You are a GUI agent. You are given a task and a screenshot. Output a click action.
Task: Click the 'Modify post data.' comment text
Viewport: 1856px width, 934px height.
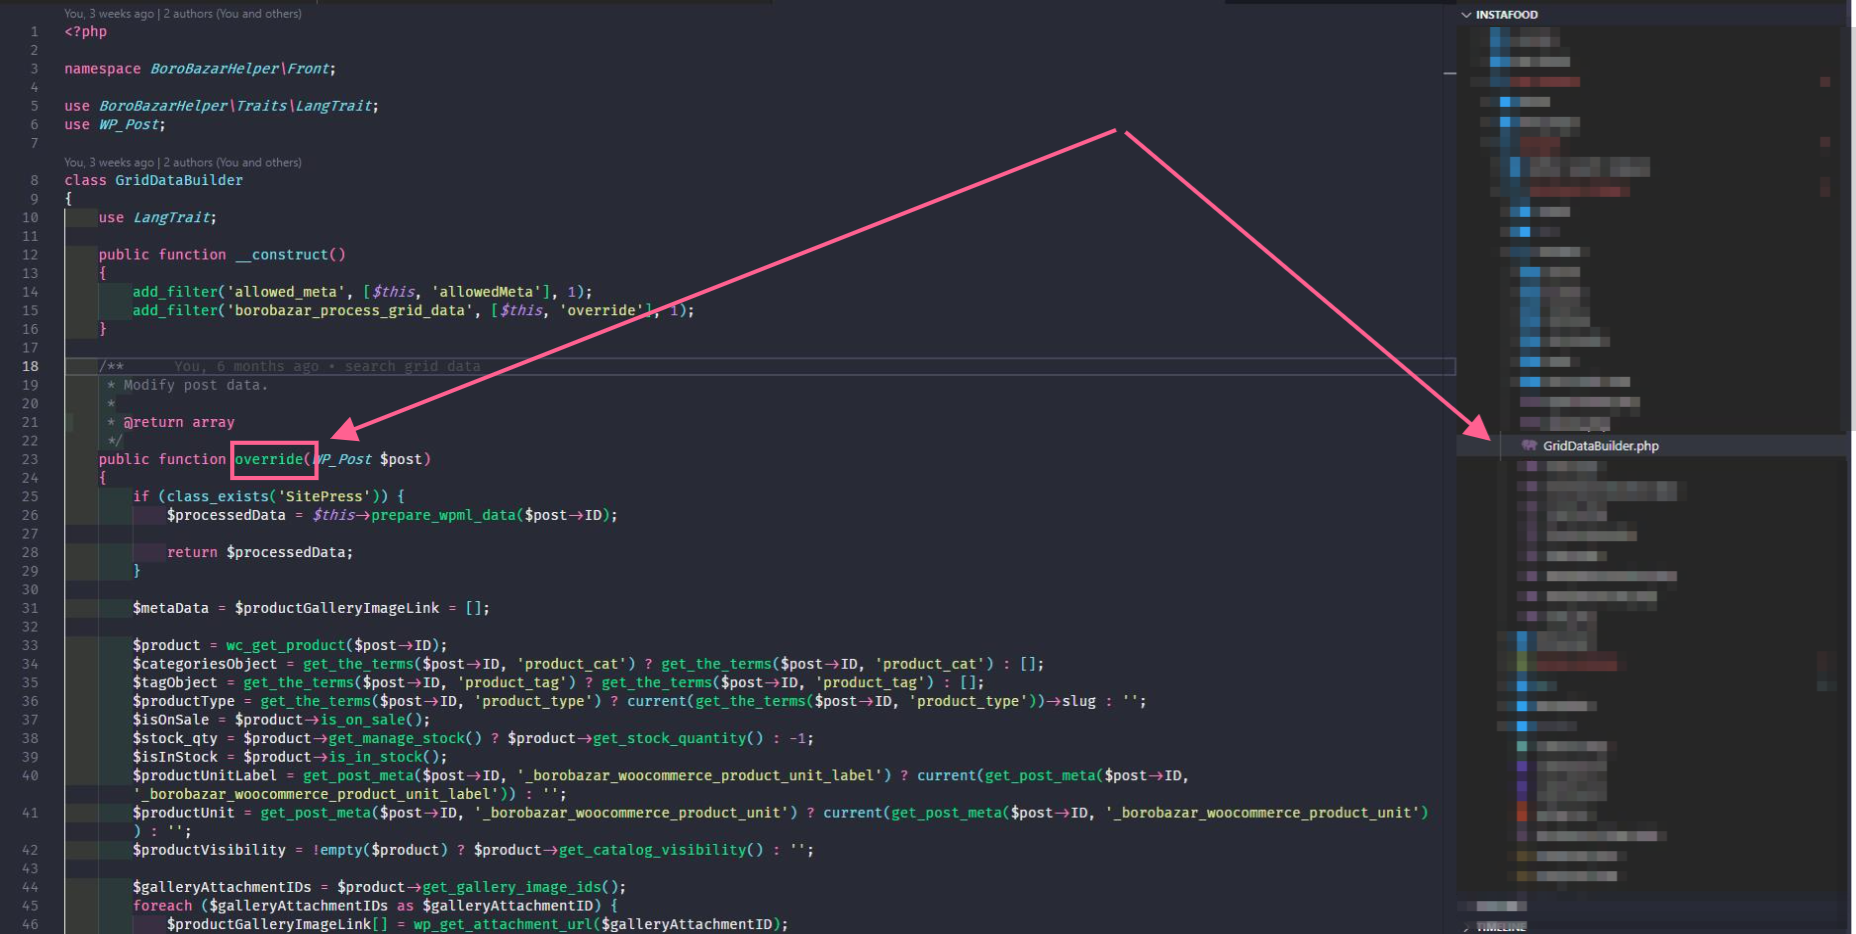195,385
